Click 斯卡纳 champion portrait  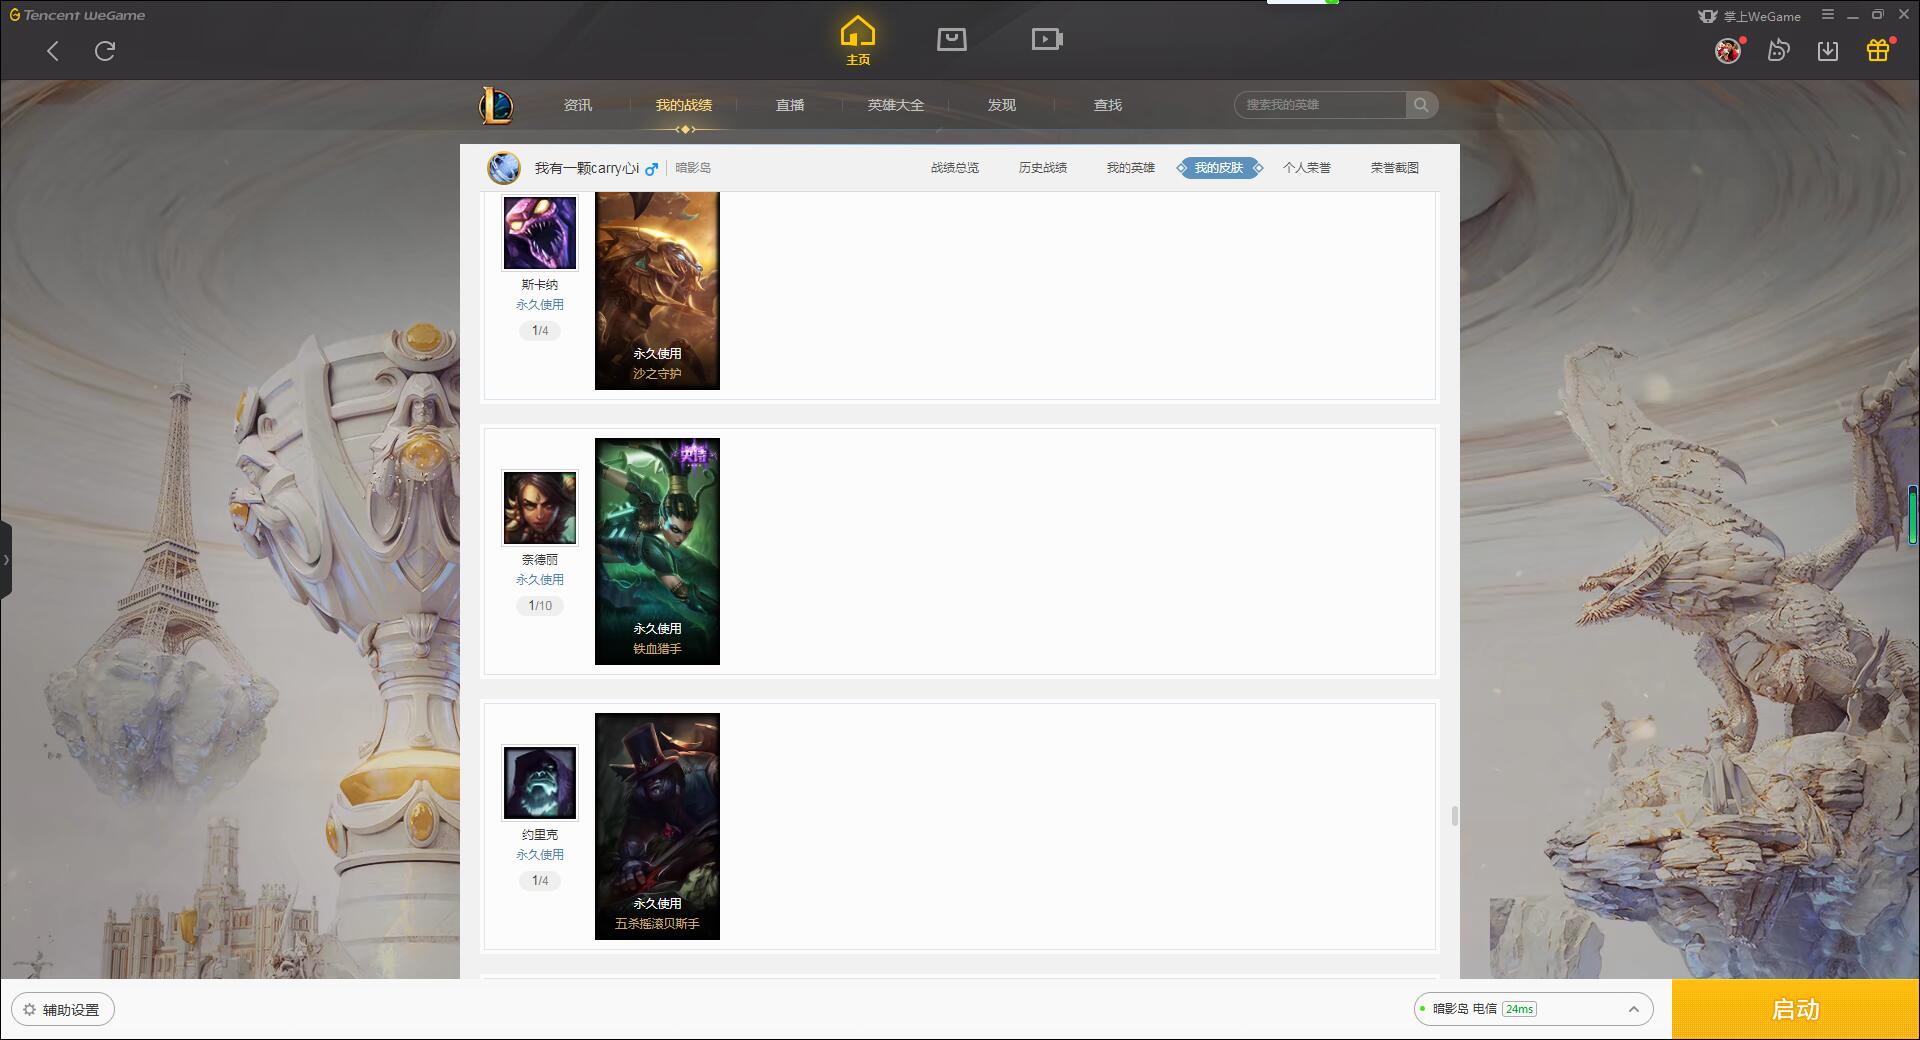(540, 232)
